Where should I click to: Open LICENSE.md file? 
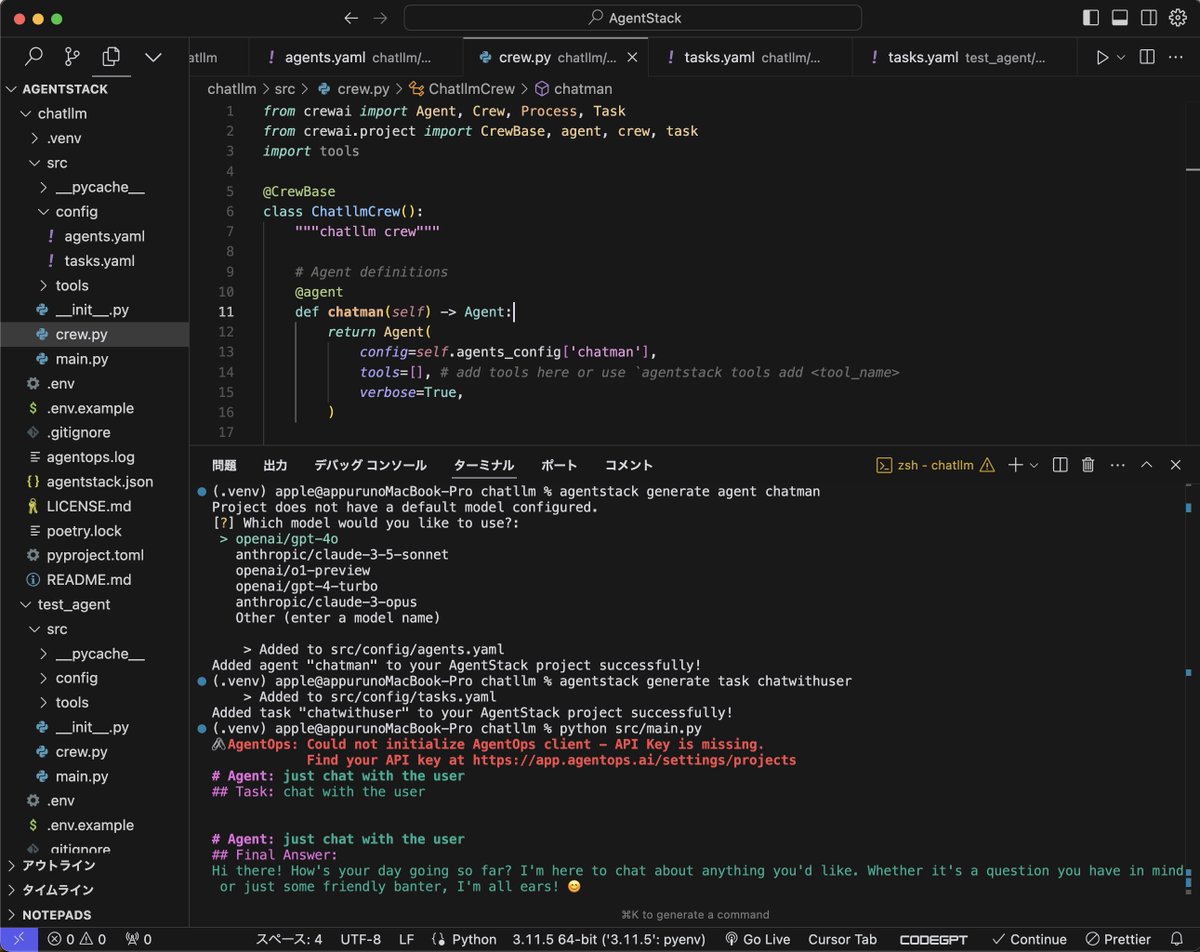point(88,506)
